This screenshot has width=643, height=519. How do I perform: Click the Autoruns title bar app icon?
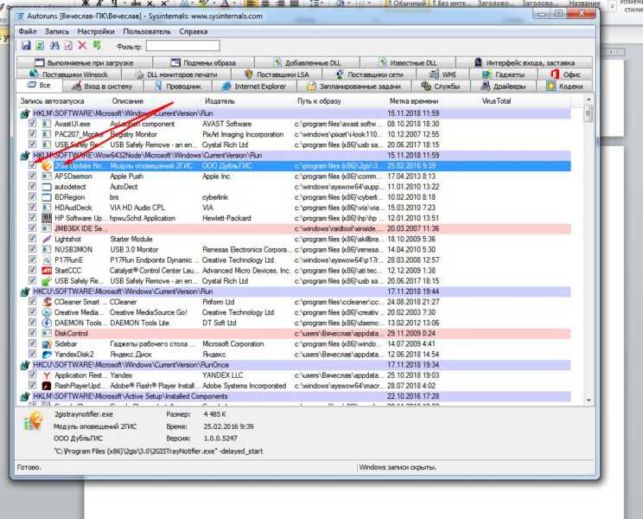click(x=20, y=16)
